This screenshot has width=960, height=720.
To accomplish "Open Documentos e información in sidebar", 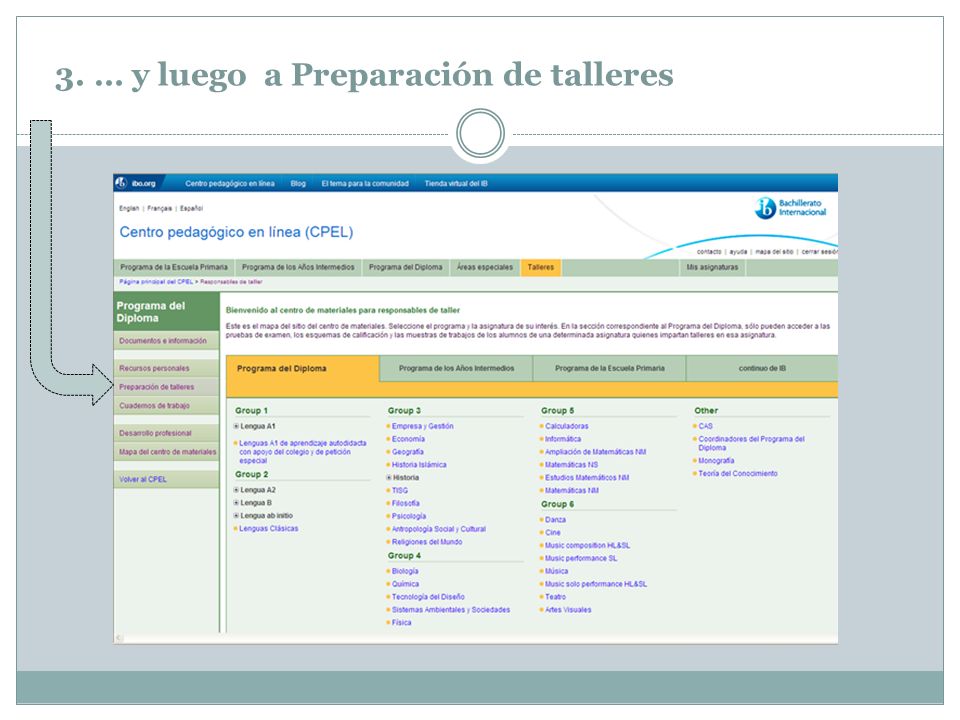I will [166, 341].
